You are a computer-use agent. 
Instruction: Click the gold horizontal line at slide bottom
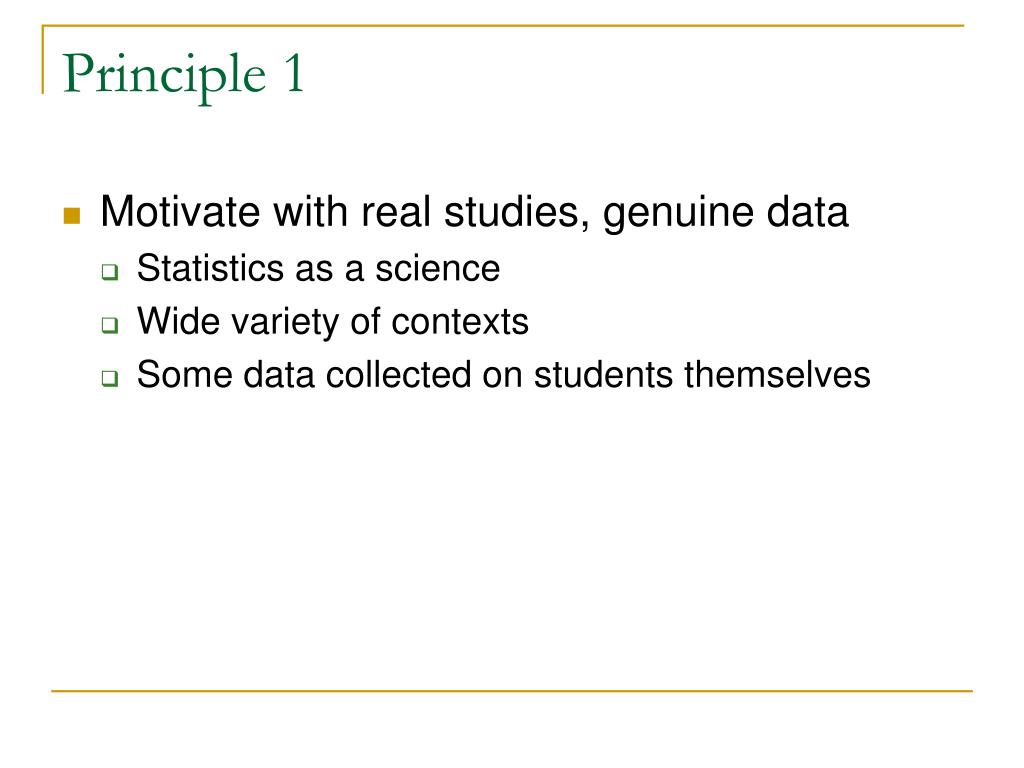512,690
